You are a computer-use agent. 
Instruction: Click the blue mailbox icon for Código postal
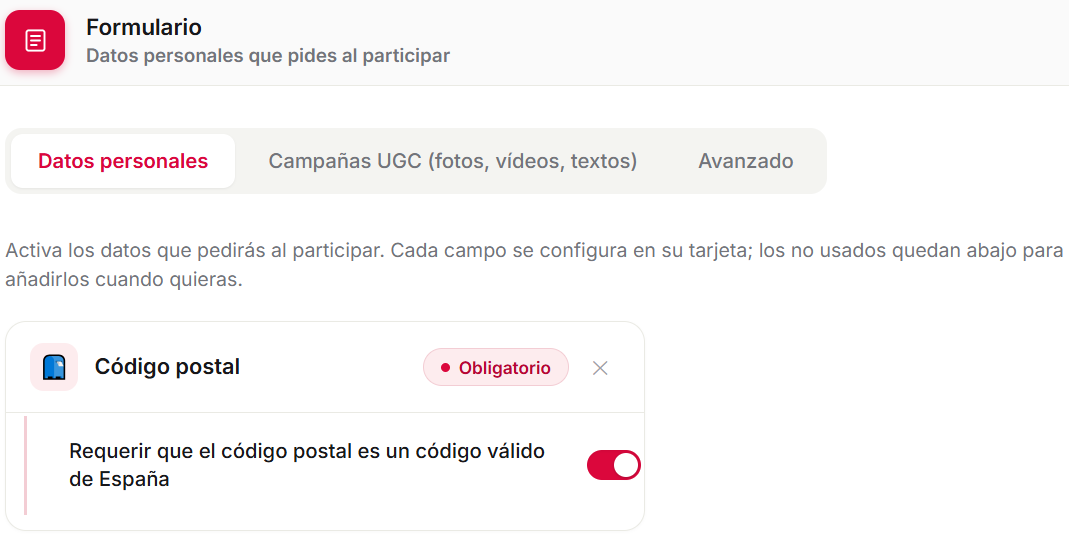(x=54, y=367)
